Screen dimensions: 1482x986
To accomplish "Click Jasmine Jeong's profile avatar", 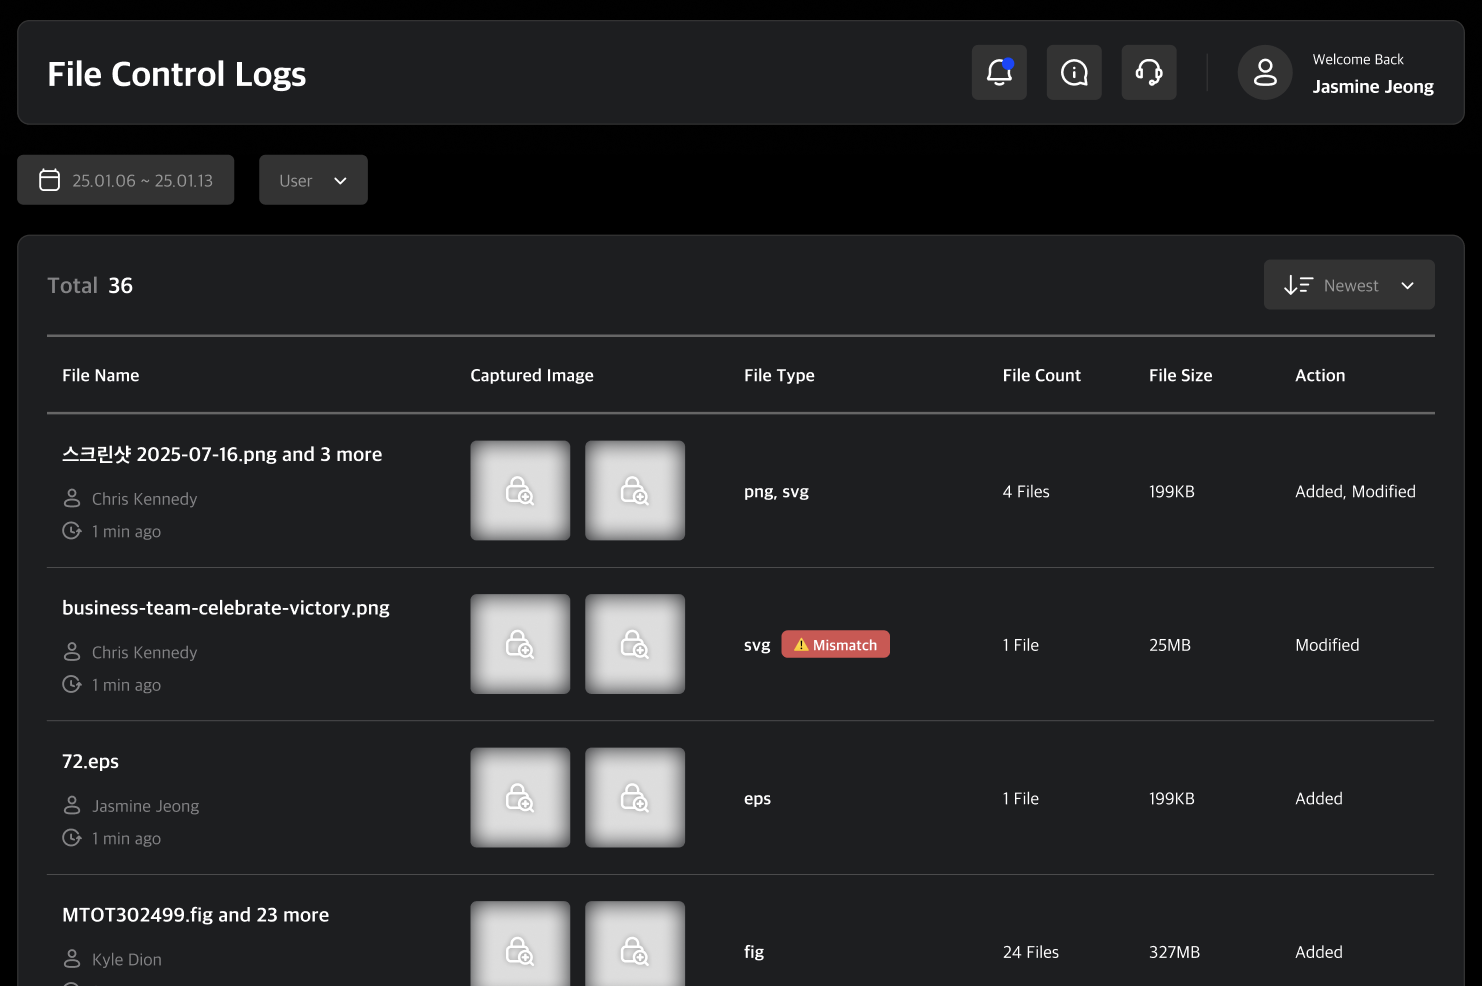I will tap(1265, 72).
